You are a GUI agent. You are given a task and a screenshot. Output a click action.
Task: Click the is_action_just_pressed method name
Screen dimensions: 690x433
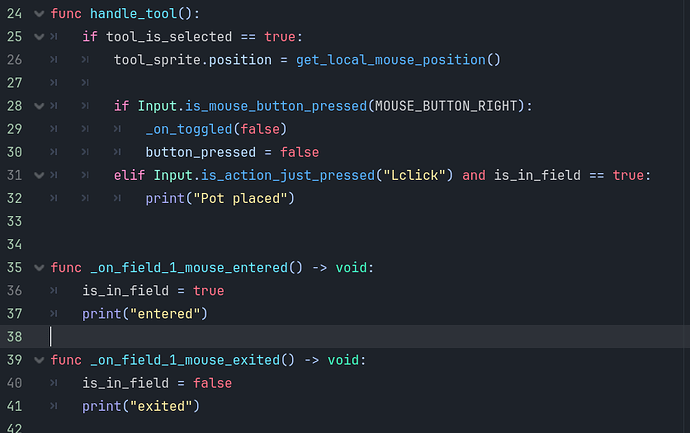tap(288, 176)
